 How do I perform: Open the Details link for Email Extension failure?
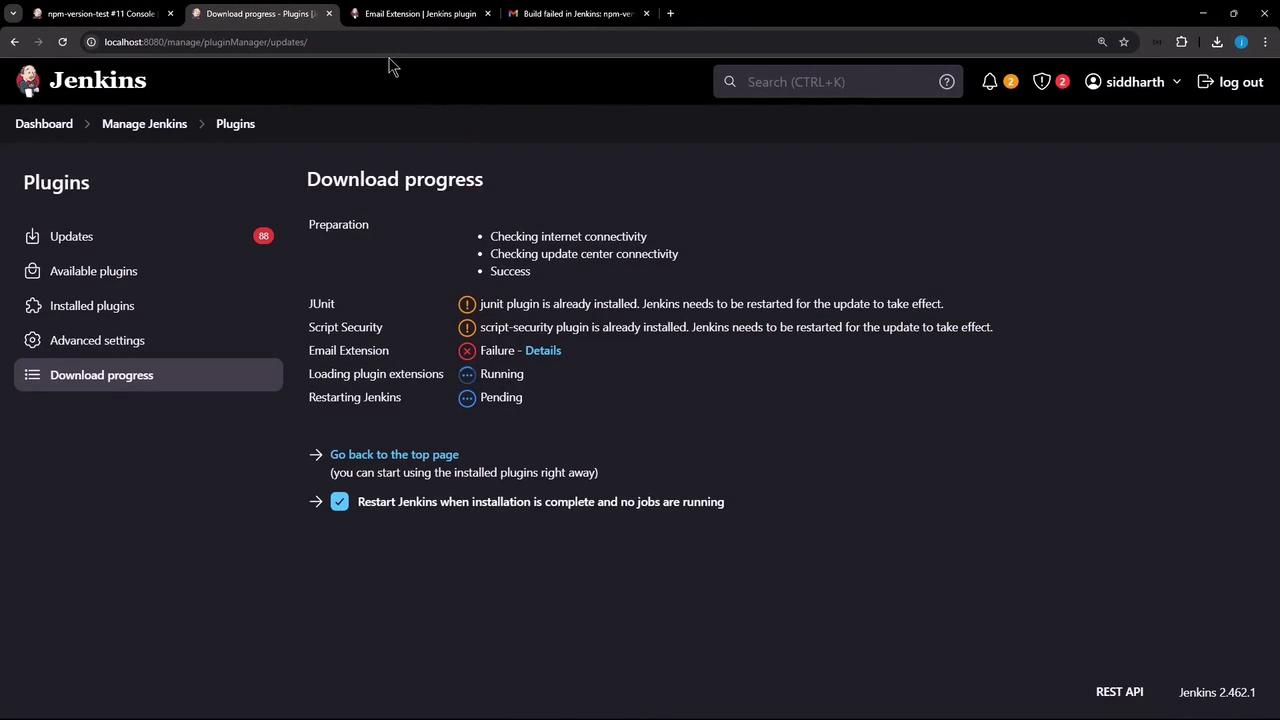tap(543, 351)
